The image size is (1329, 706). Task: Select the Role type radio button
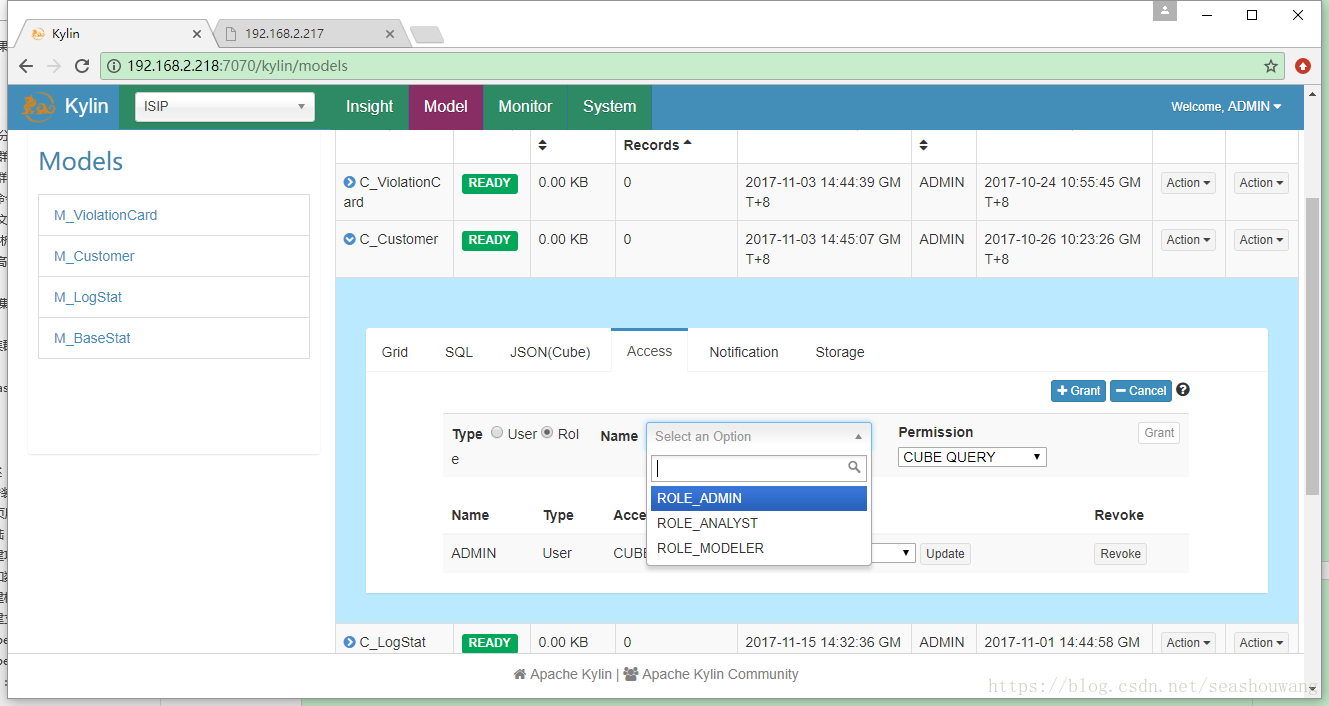click(x=547, y=433)
